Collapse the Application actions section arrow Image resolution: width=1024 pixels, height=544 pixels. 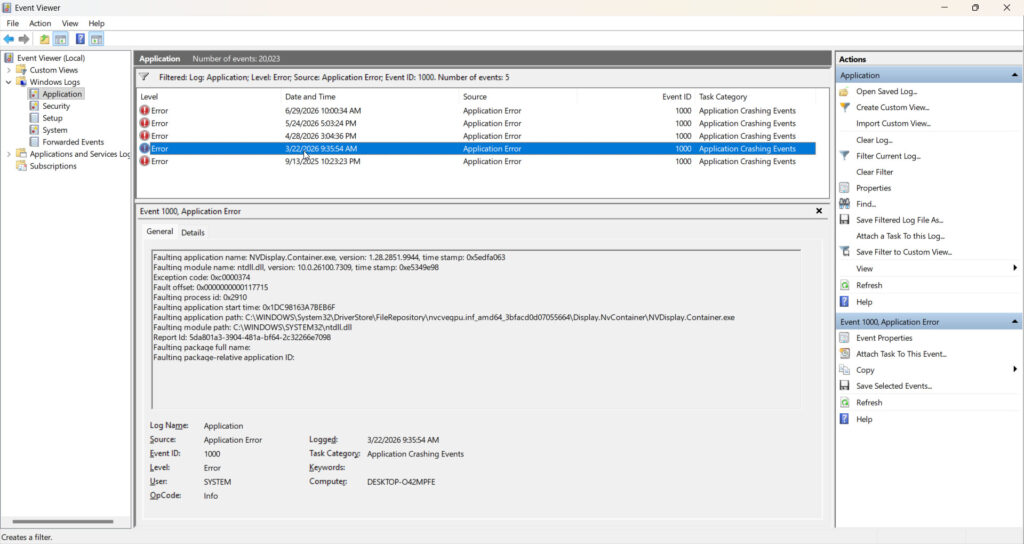click(x=1014, y=76)
